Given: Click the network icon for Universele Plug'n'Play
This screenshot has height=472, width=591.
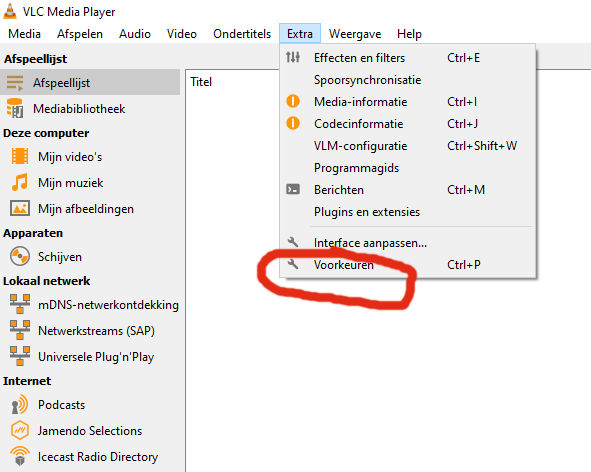Looking at the screenshot, I should [20, 356].
